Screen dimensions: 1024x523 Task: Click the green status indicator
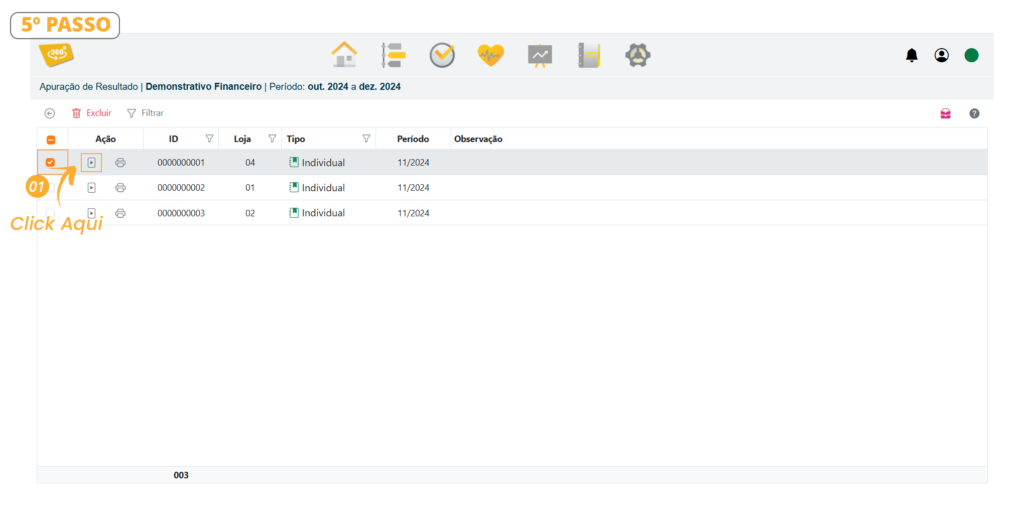click(972, 55)
